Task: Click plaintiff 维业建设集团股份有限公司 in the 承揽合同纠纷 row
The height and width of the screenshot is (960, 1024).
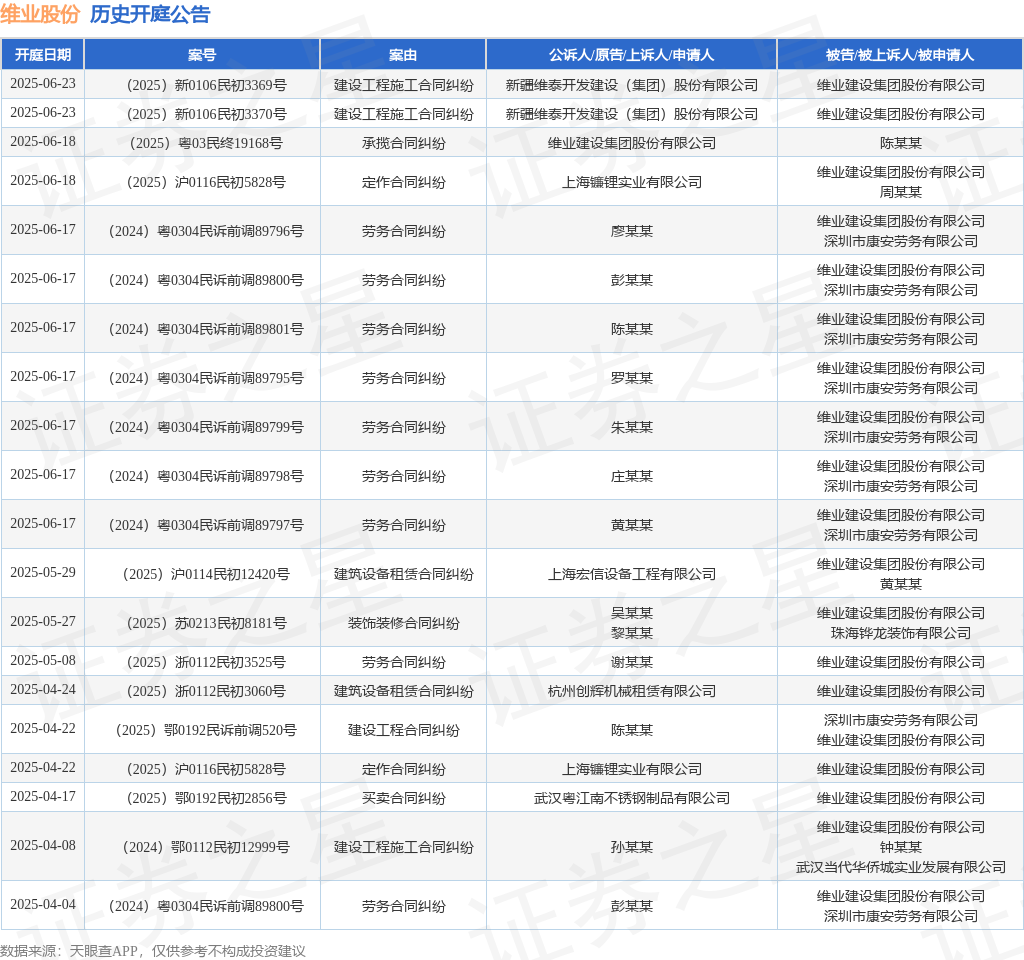Action: tap(632, 143)
